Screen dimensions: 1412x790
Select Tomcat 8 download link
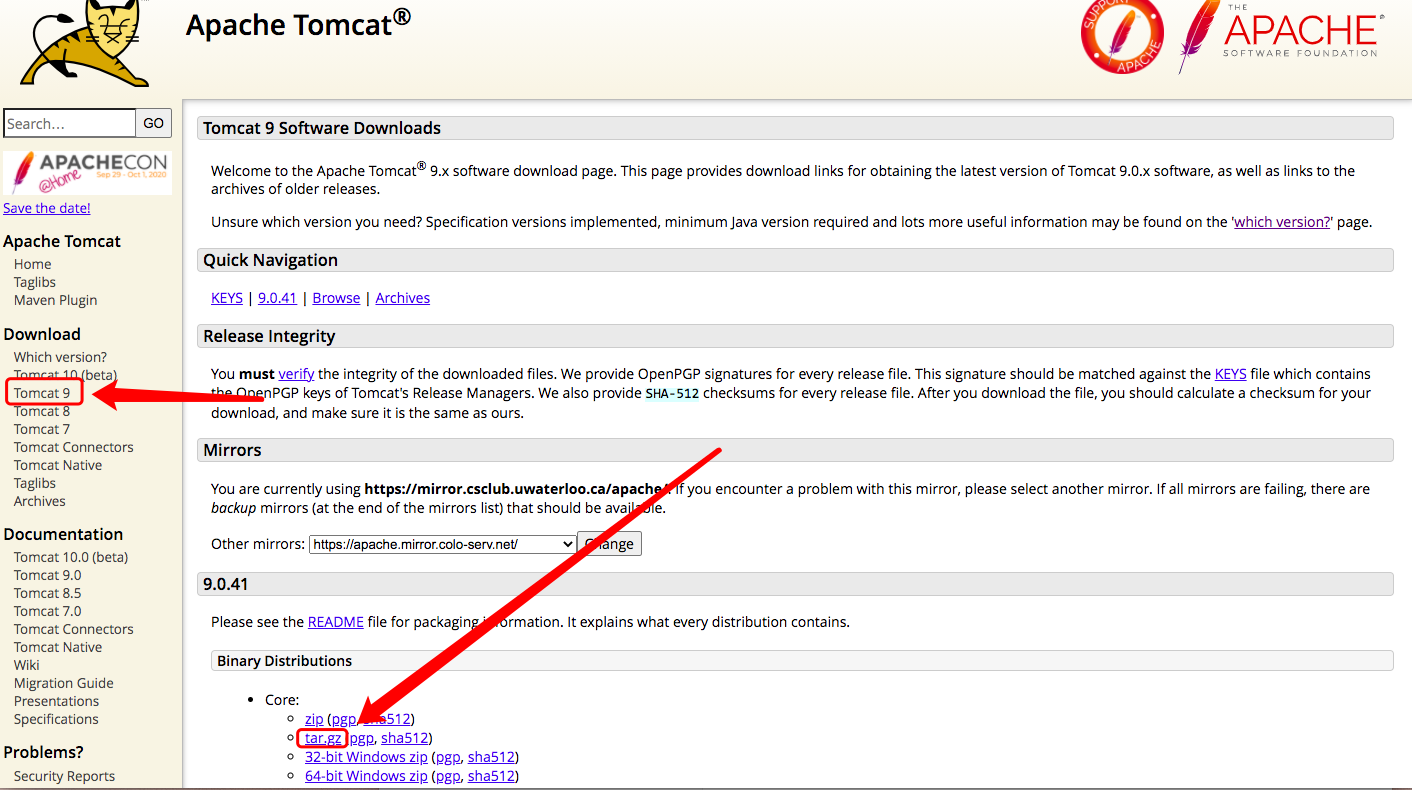(42, 411)
